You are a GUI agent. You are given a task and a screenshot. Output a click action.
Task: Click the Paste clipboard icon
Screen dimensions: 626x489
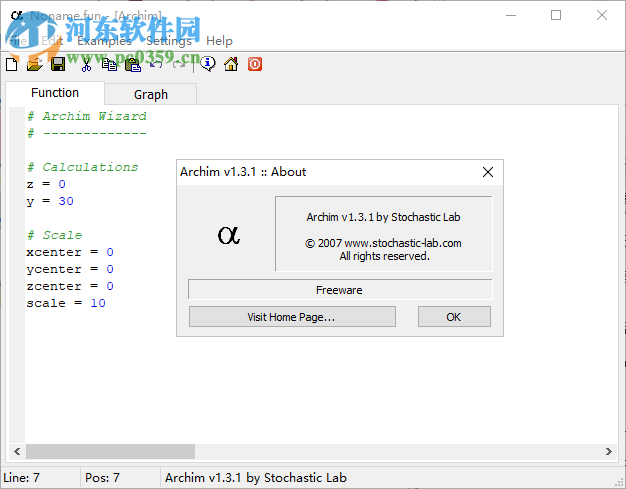tap(133, 64)
